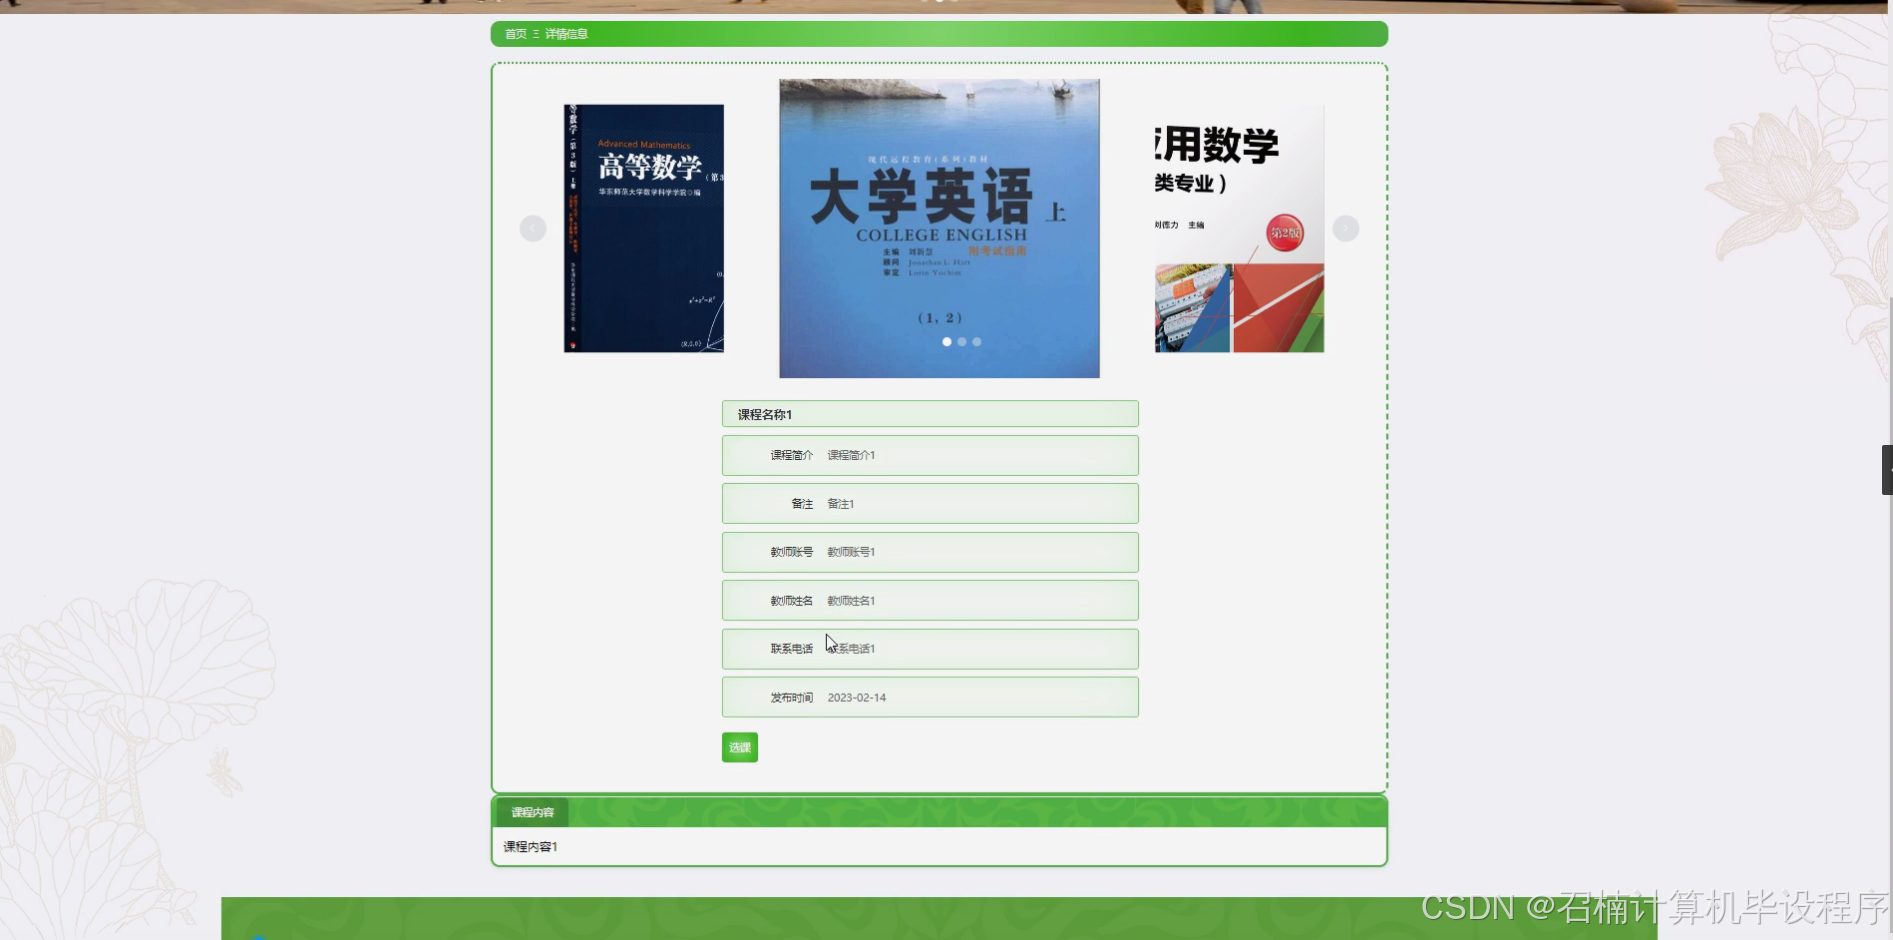Click the 高等数学 book cover image
1893x940 pixels.
(644, 227)
